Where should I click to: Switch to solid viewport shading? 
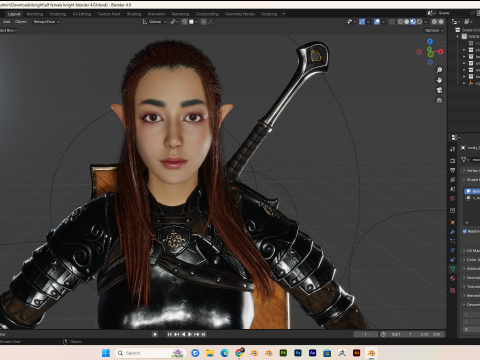click(407, 22)
